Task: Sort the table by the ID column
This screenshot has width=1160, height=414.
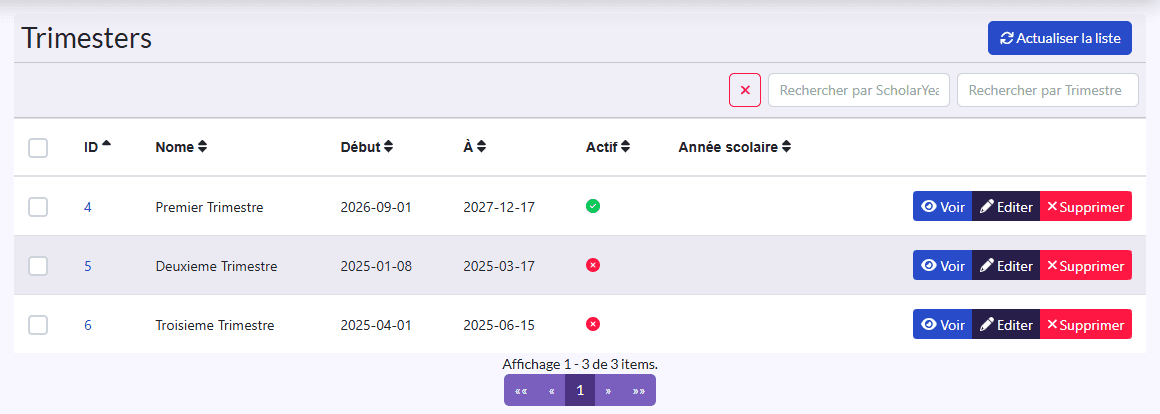Action: tap(97, 147)
